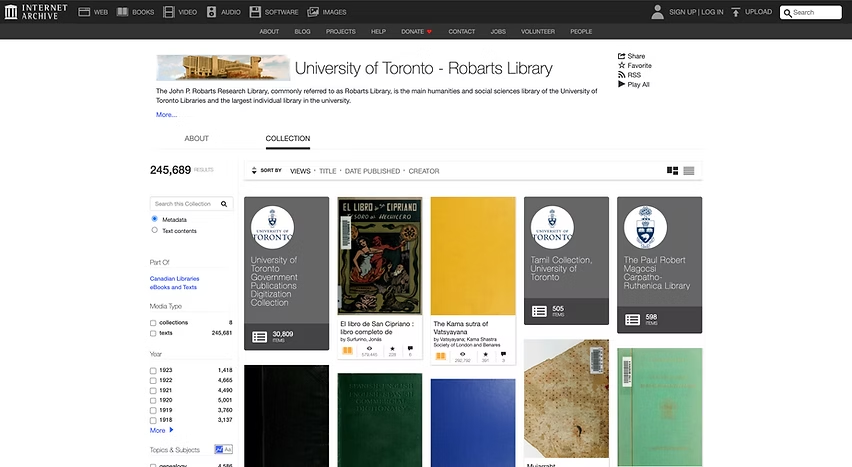
Task: Open the Robarts Library header image
Action: coord(223,68)
